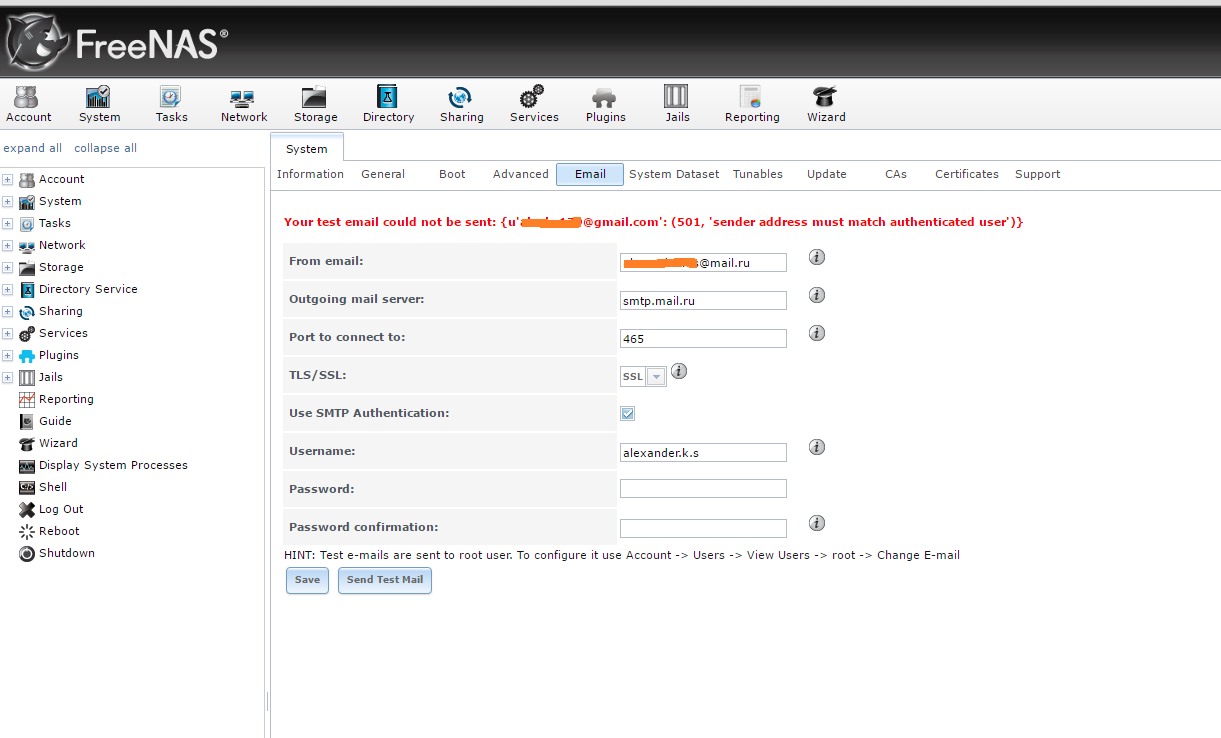
Task: Focus the Outgoing mail server field
Action: [x=703, y=300]
